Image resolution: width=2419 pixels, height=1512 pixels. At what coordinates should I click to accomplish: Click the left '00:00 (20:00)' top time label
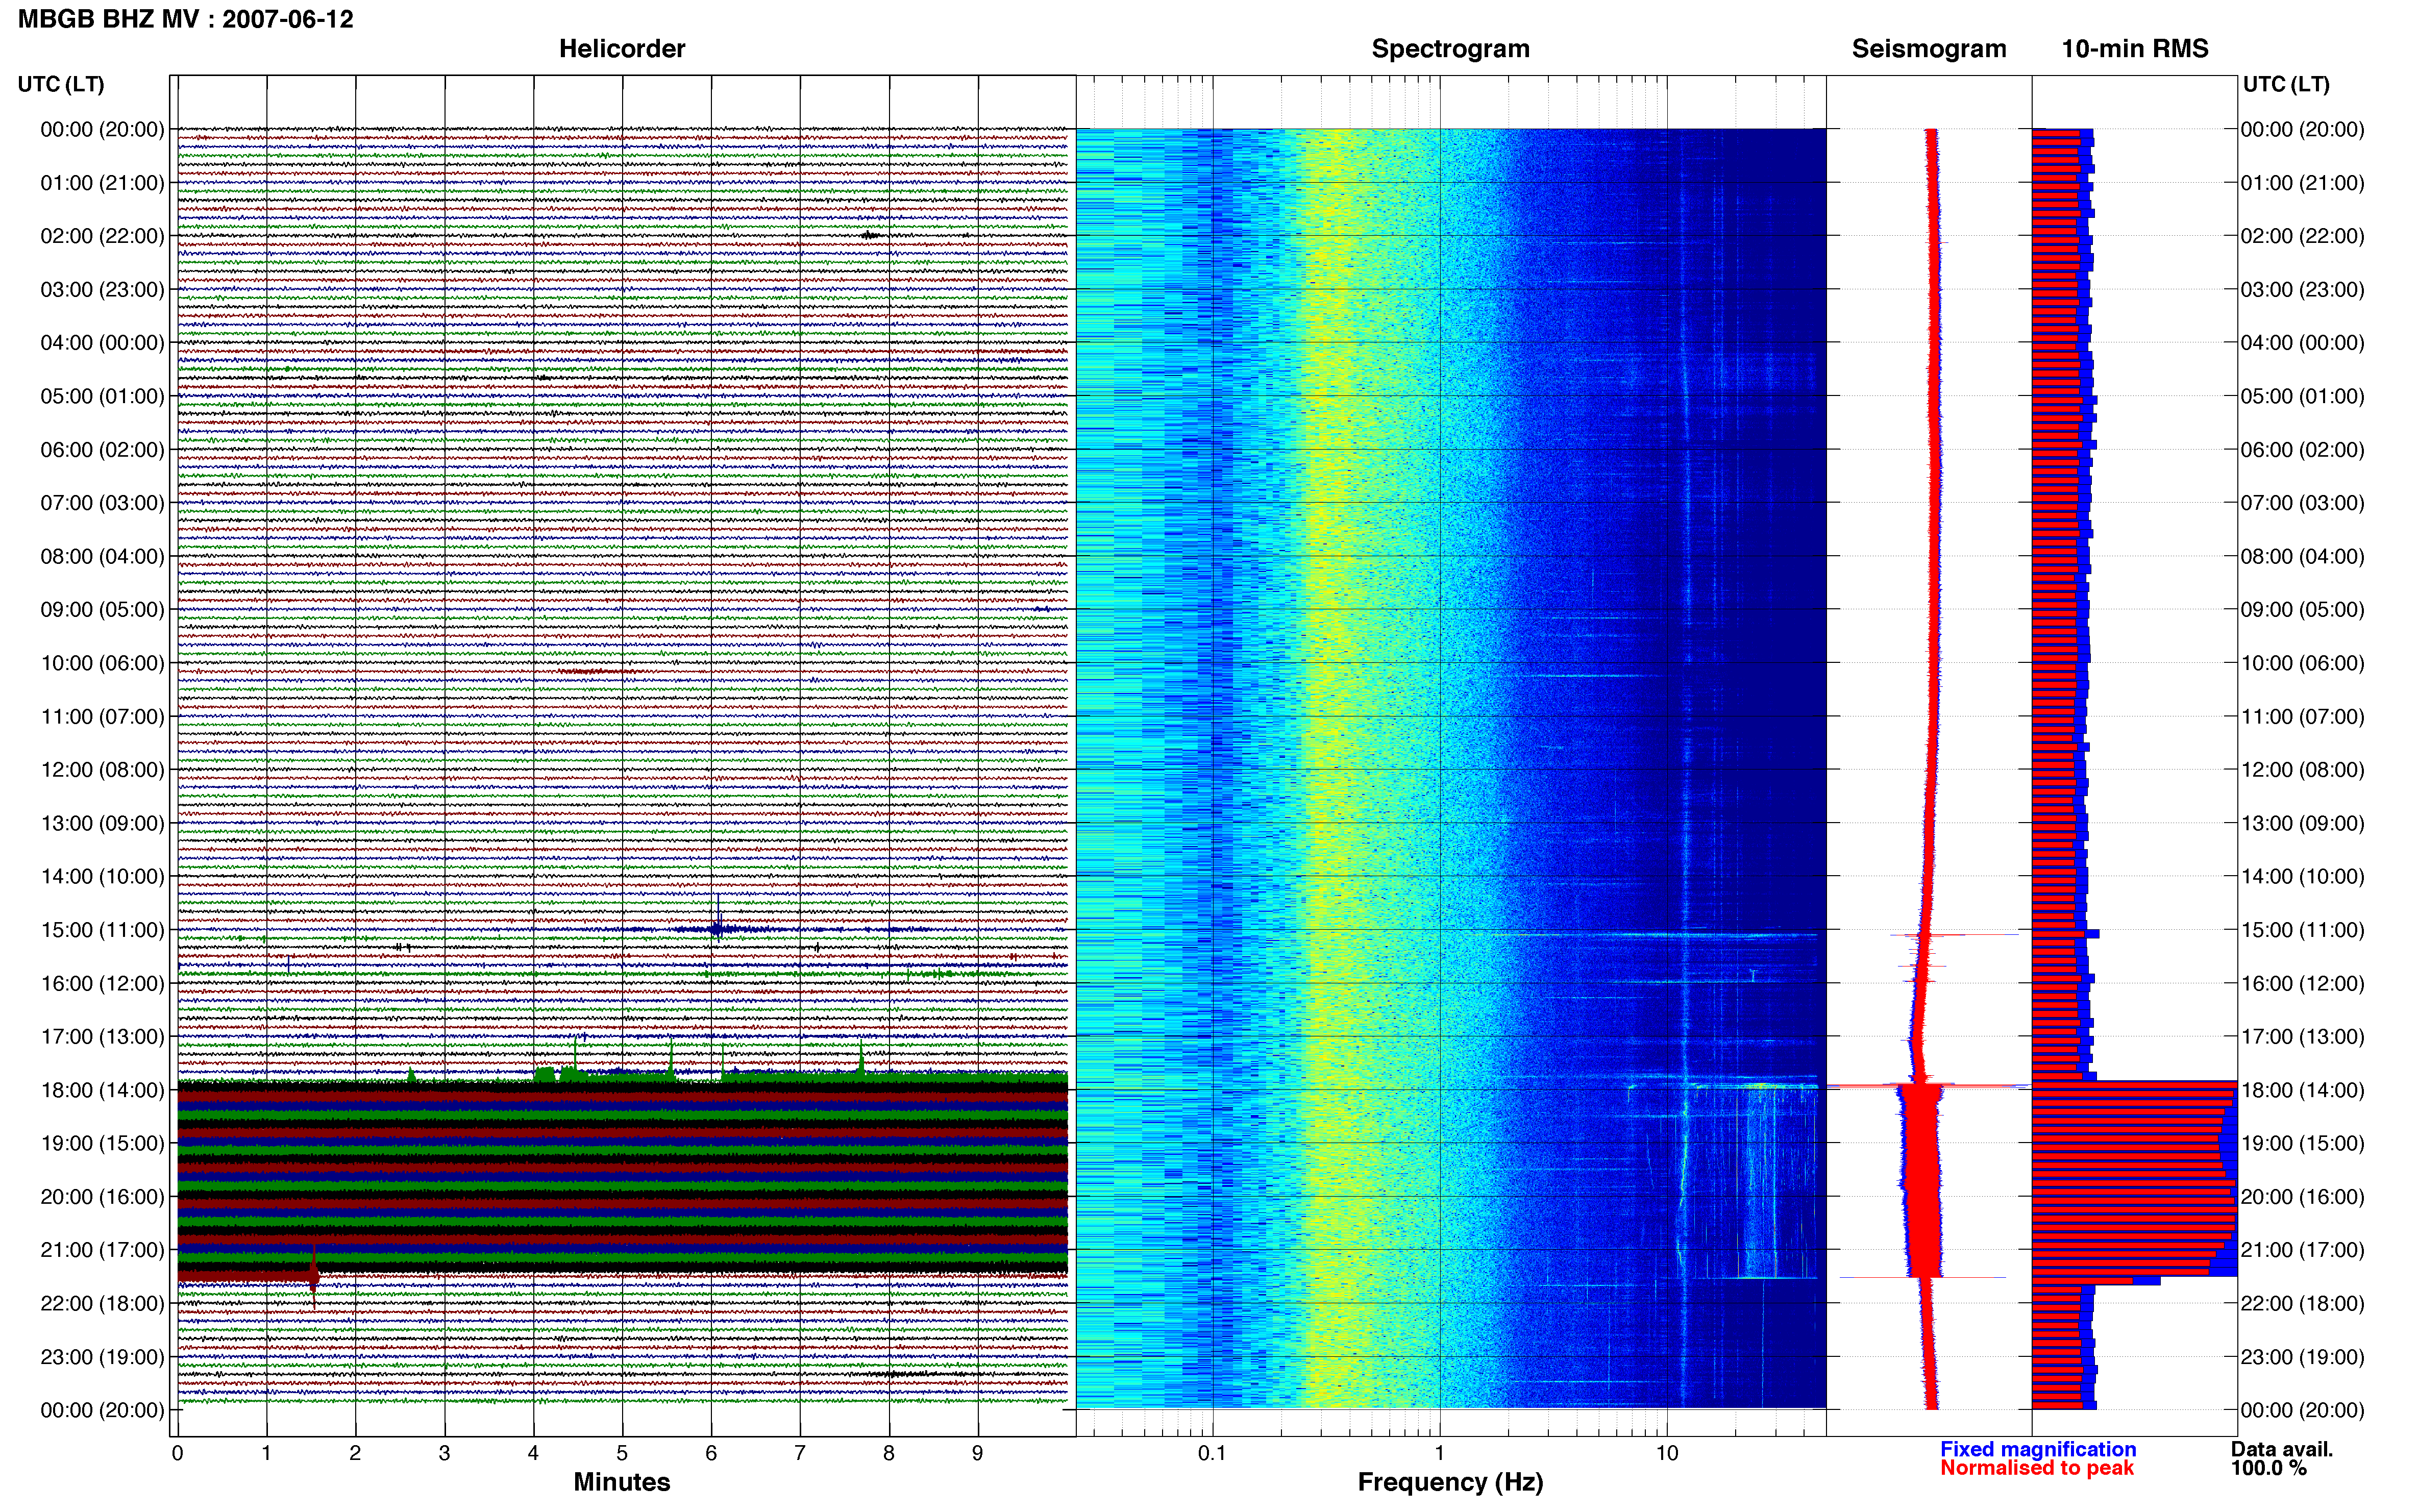[x=102, y=129]
